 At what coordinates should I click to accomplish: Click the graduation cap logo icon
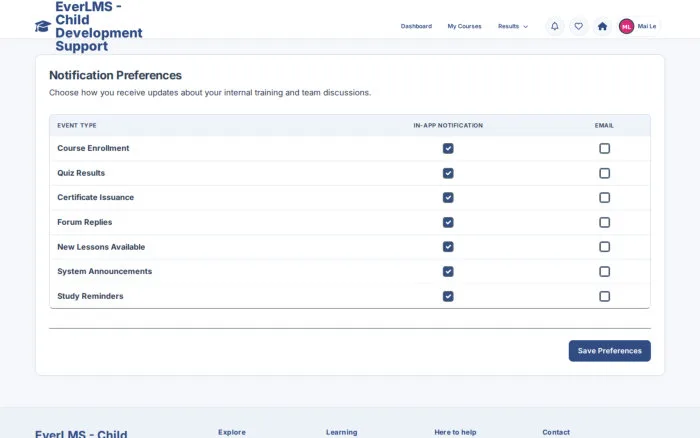tap(43, 26)
